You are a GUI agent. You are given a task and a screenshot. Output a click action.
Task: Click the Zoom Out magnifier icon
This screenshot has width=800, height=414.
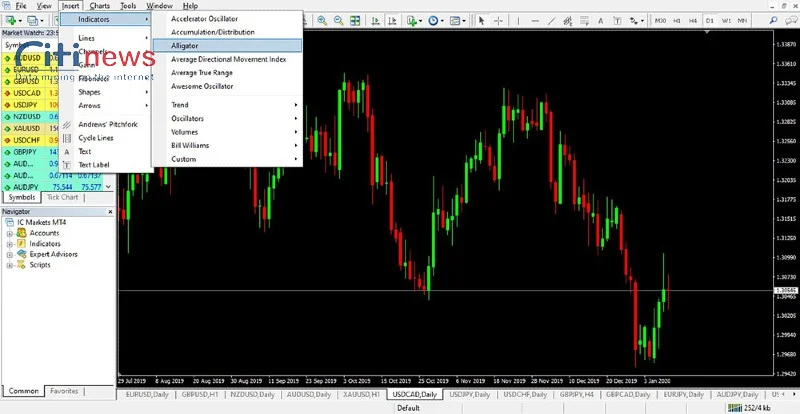pyautogui.click(x=338, y=20)
